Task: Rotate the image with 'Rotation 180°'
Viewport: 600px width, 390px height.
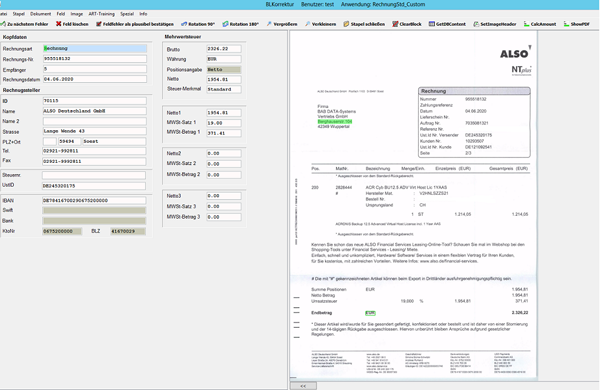Action: coord(241,24)
